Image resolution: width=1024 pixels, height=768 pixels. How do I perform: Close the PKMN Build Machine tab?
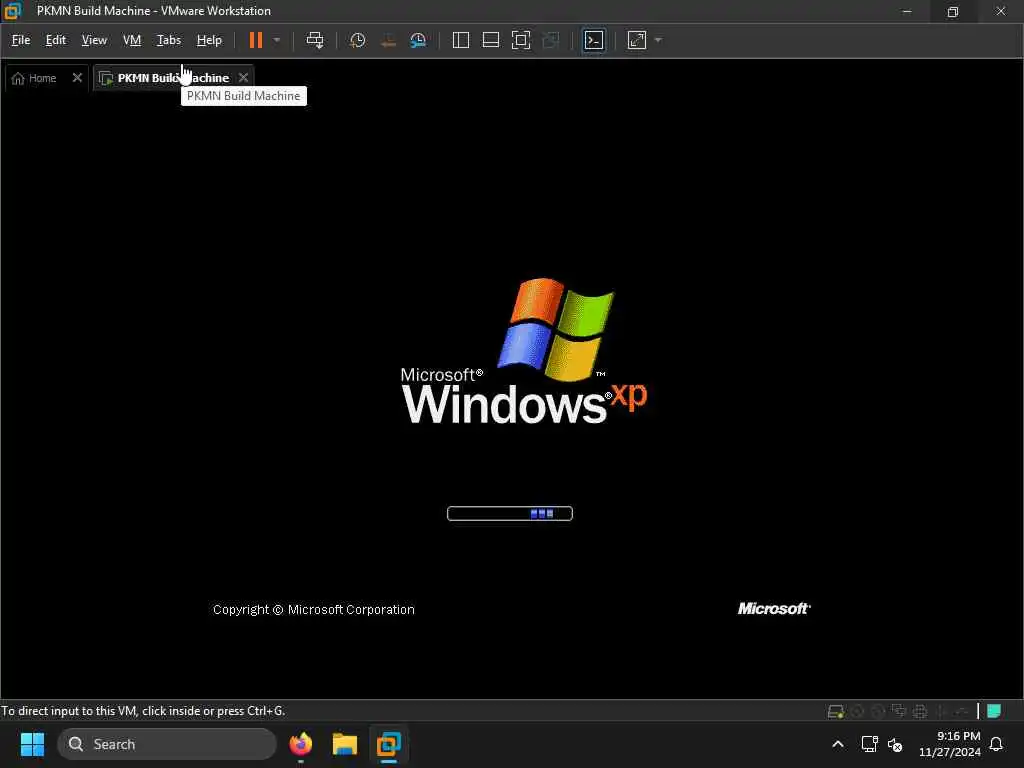coord(244,78)
